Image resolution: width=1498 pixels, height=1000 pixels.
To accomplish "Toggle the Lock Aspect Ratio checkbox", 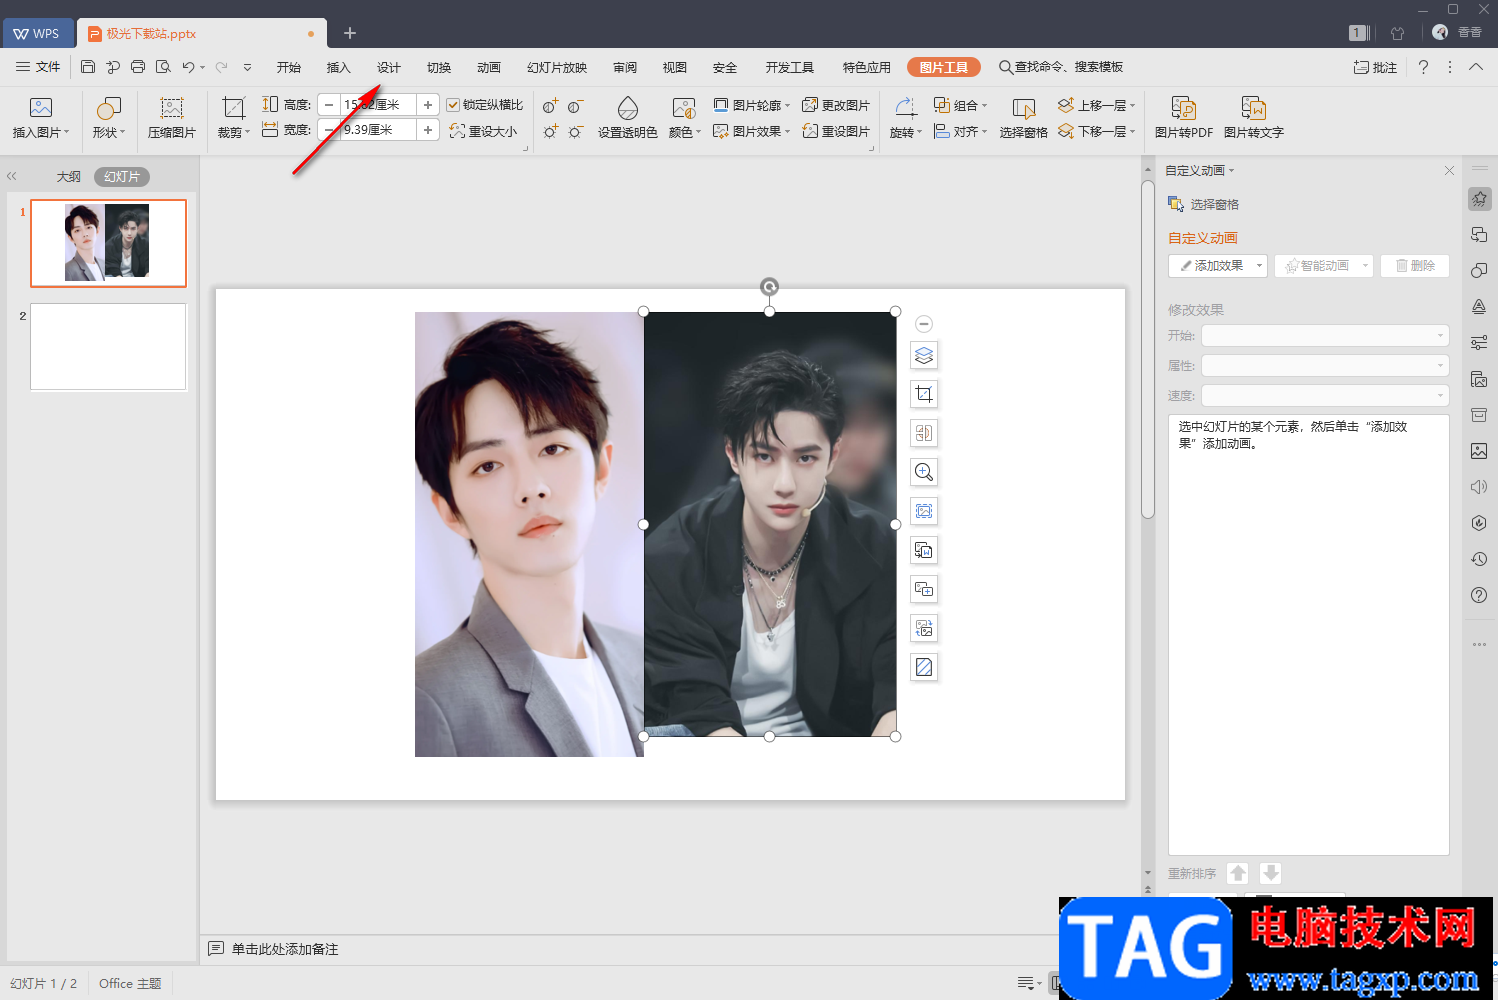I will point(454,105).
